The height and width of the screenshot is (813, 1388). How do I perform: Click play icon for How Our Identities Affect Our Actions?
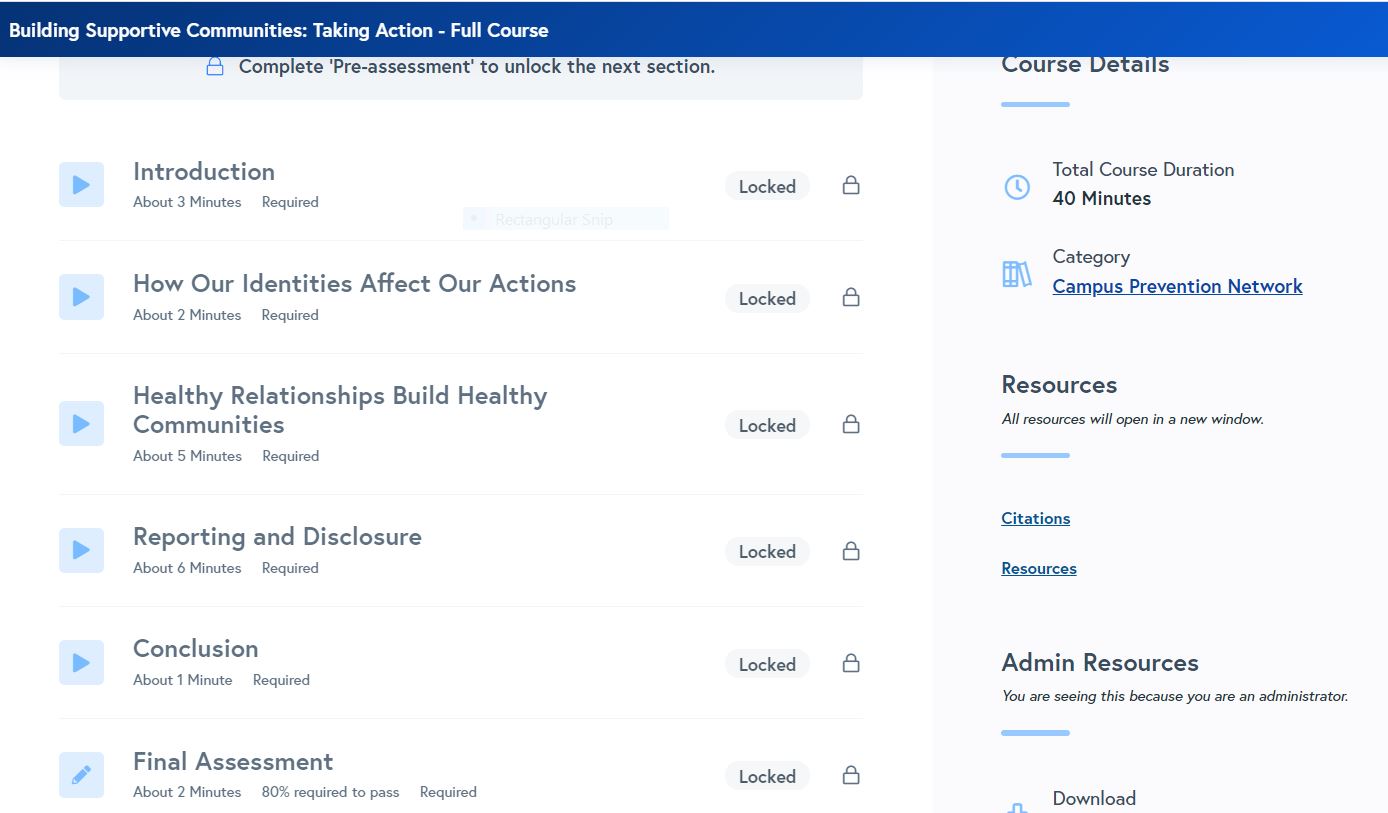tap(81, 297)
